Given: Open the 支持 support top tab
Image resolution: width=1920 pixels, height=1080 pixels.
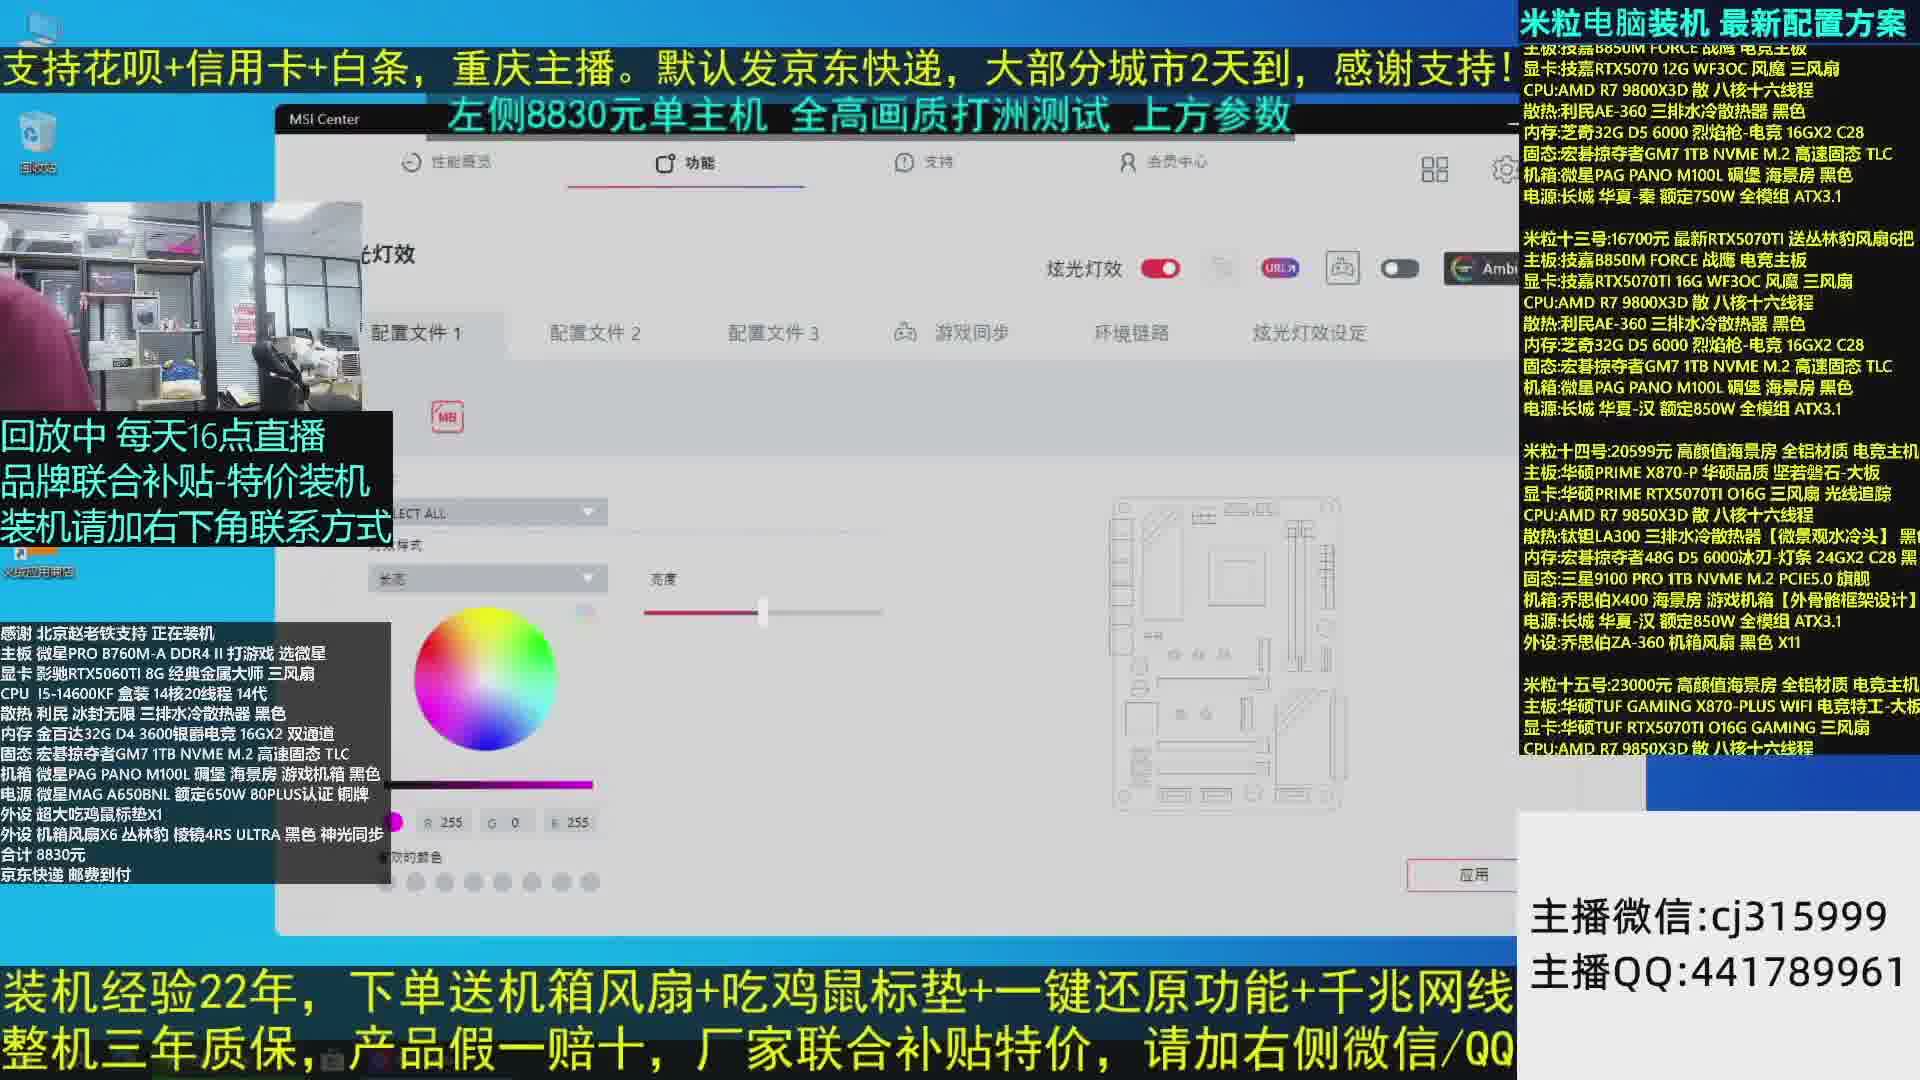Looking at the screenshot, I should pos(924,162).
